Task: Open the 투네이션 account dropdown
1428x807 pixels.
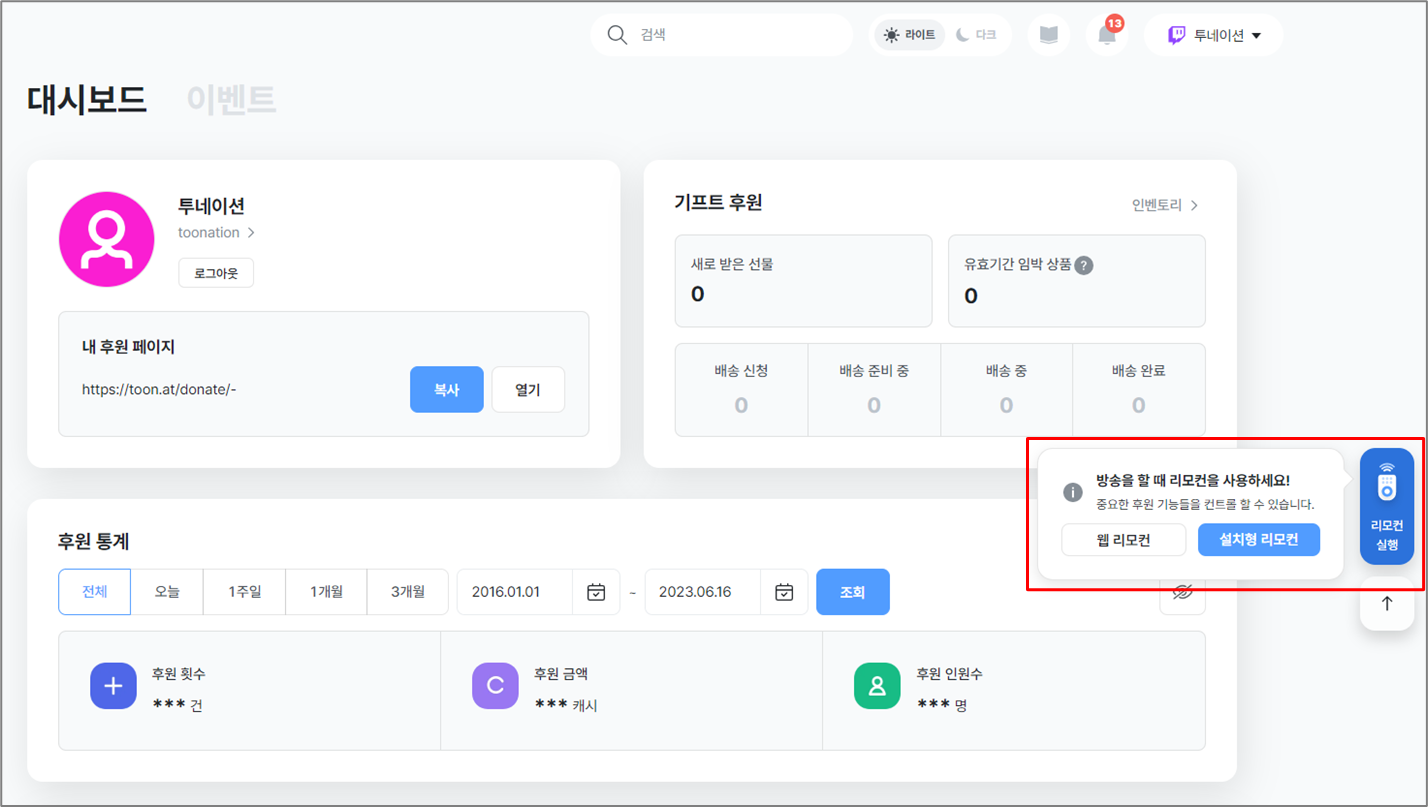Action: [x=1214, y=35]
